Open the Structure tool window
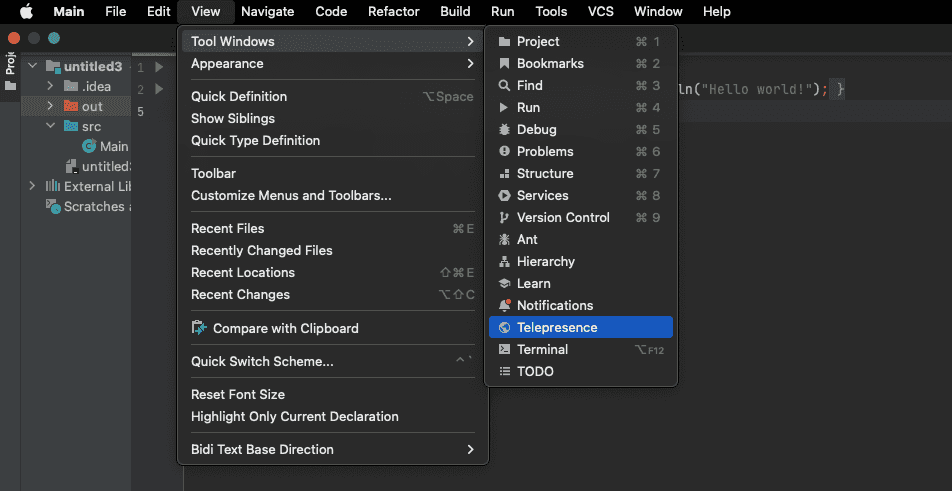This screenshot has height=491, width=952. 581,174
